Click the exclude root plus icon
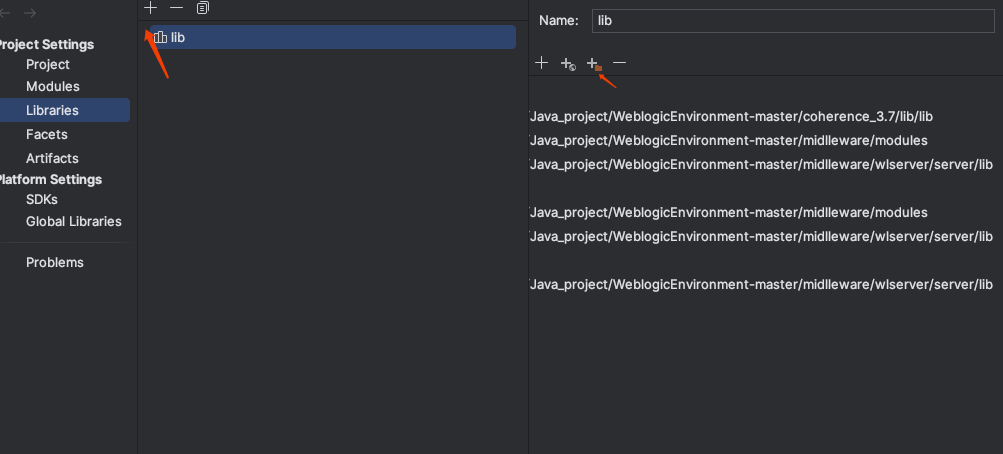Screen dimensions: 1003x454 pyautogui.click(x=593, y=64)
